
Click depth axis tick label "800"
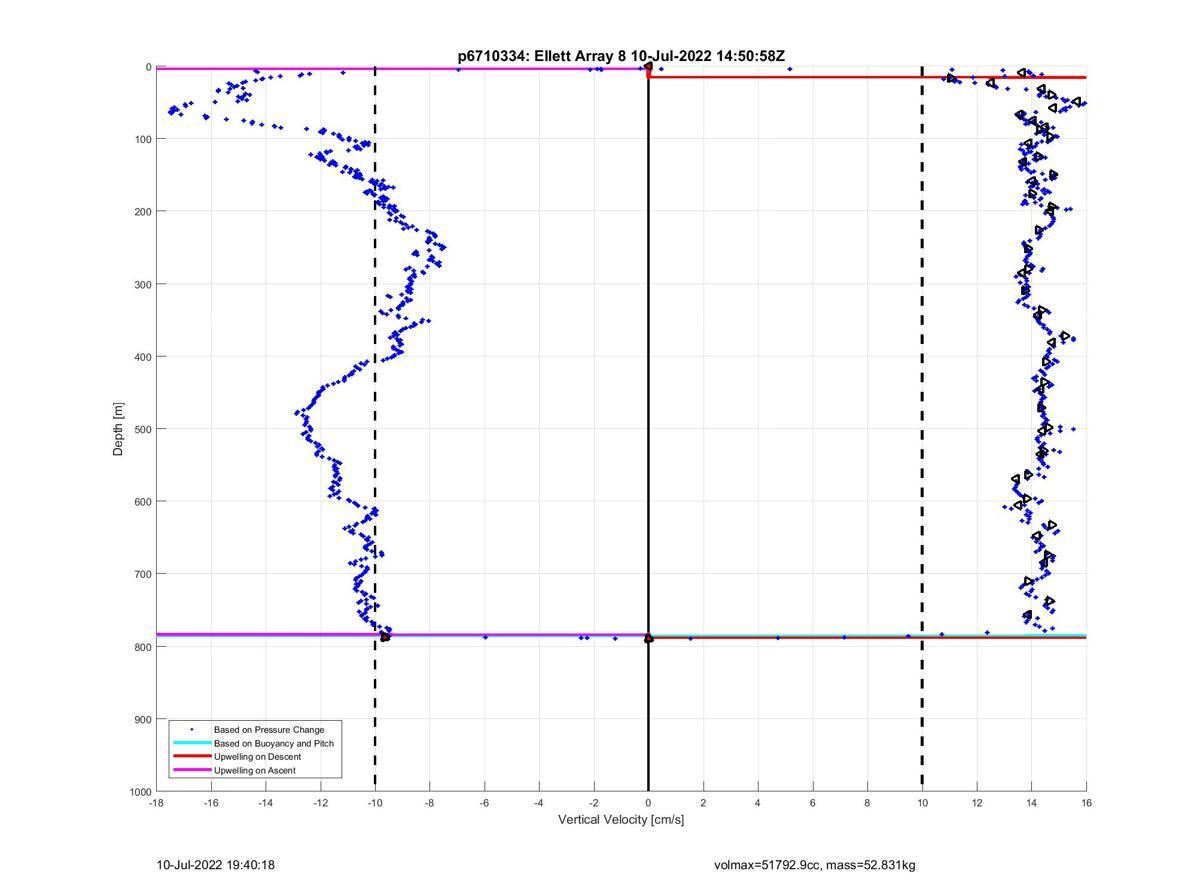point(142,647)
